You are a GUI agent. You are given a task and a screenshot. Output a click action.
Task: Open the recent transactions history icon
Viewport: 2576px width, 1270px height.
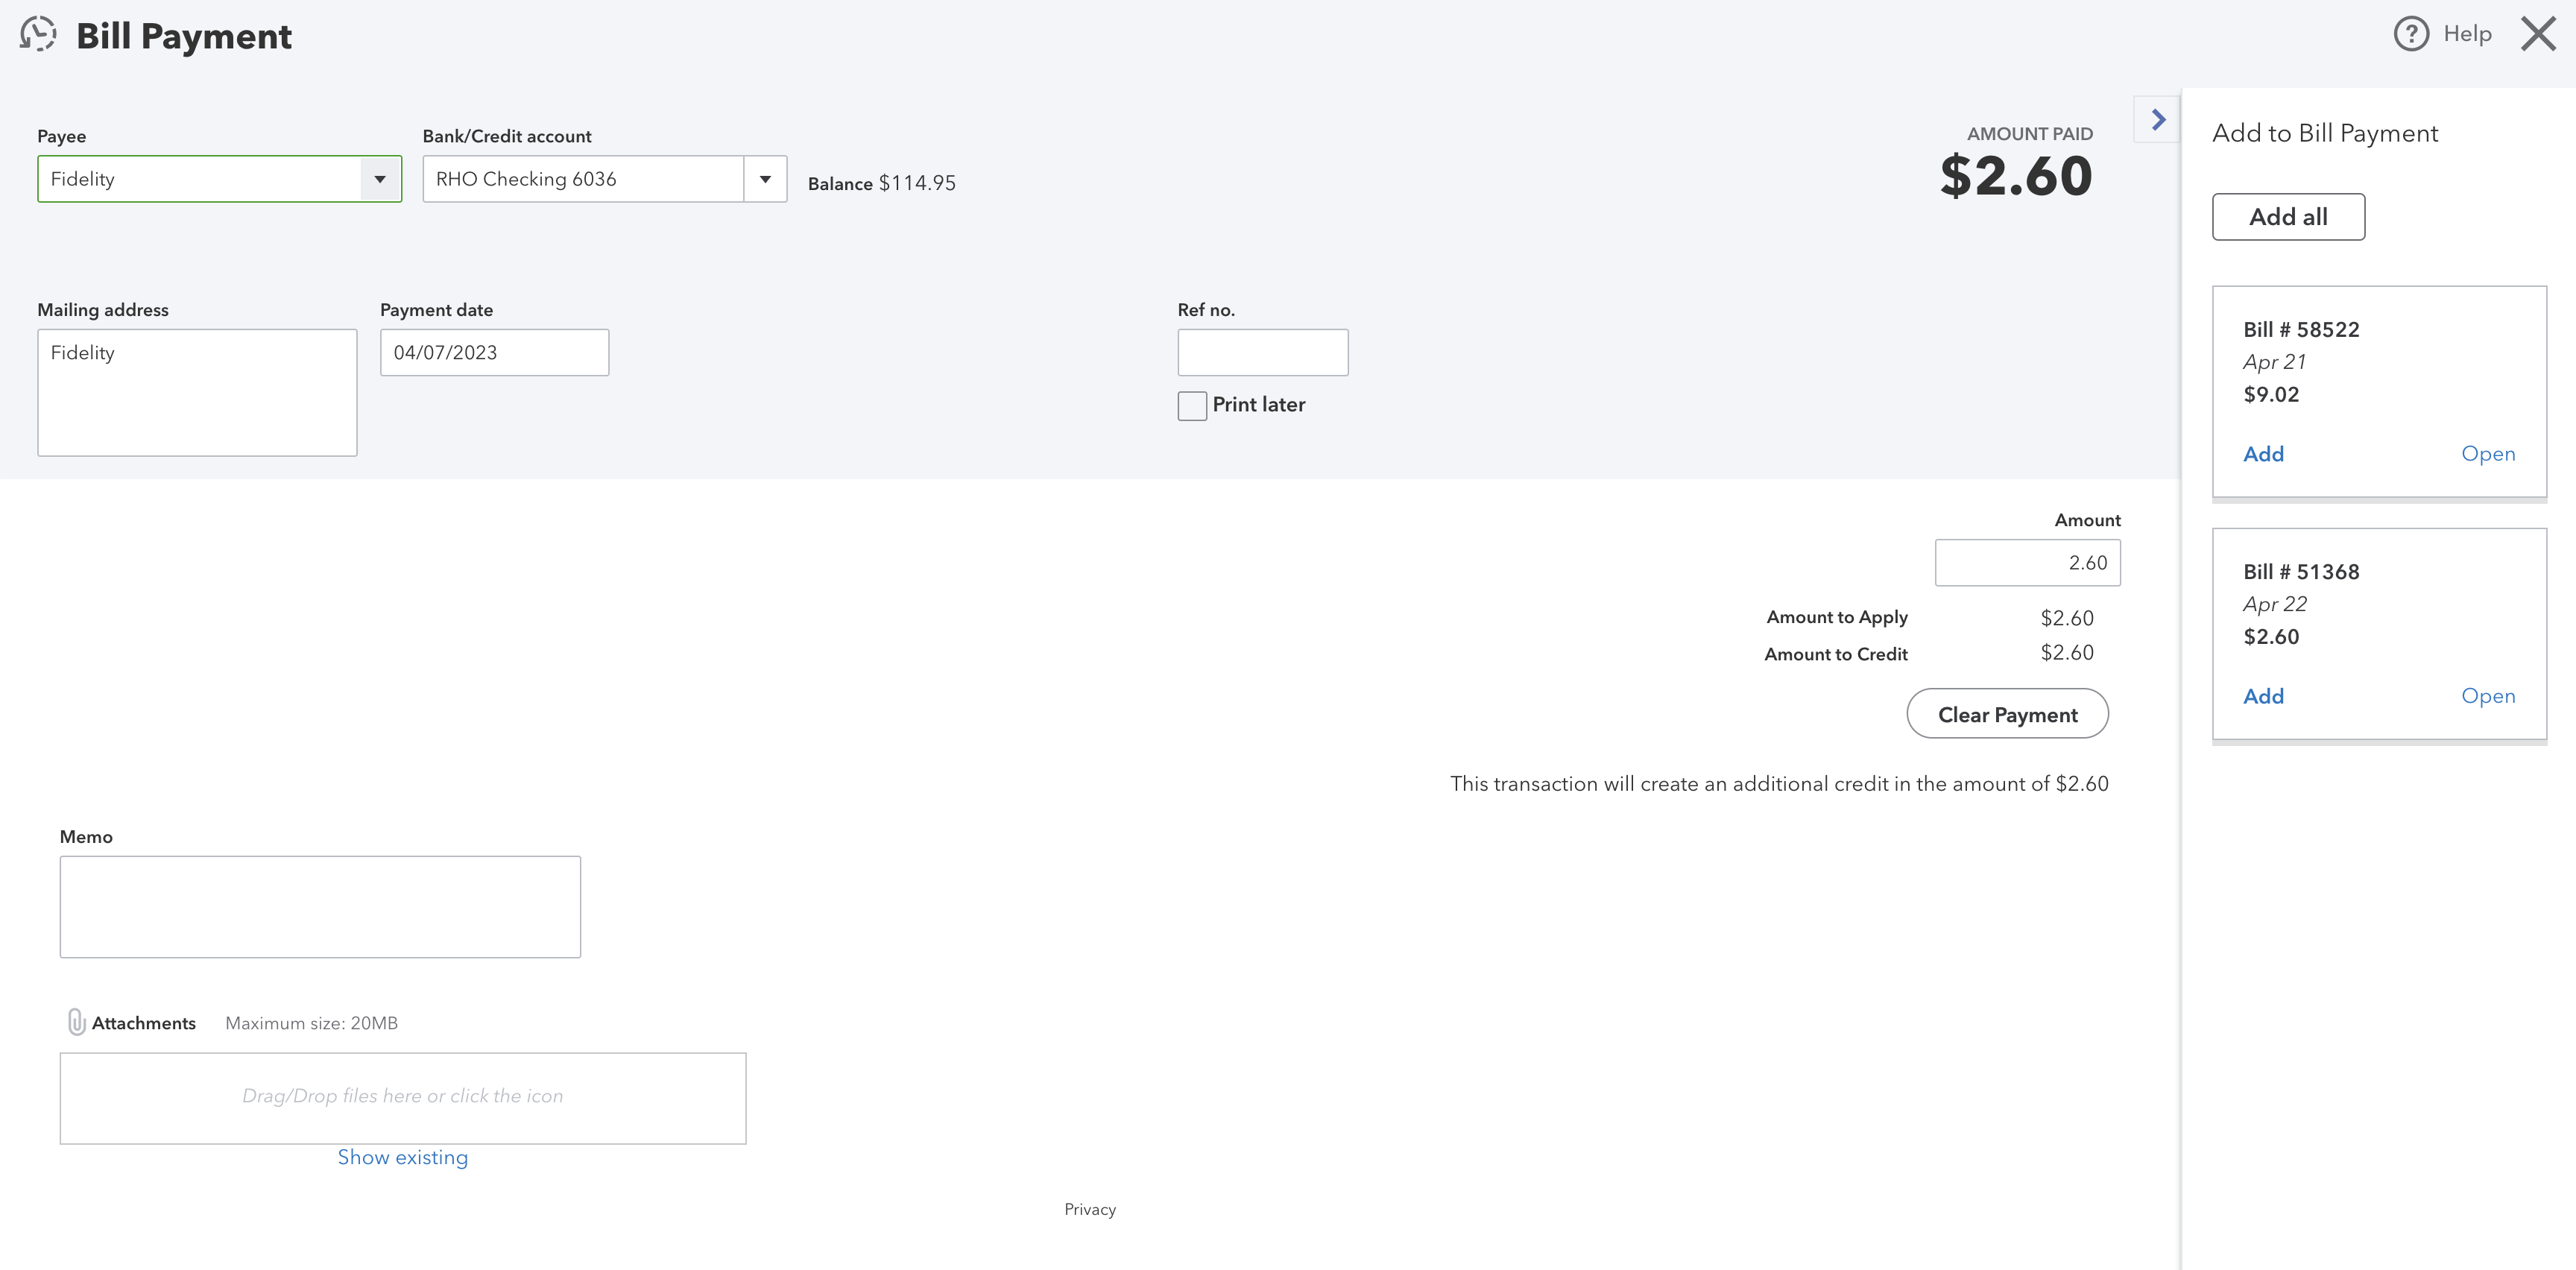(x=38, y=34)
